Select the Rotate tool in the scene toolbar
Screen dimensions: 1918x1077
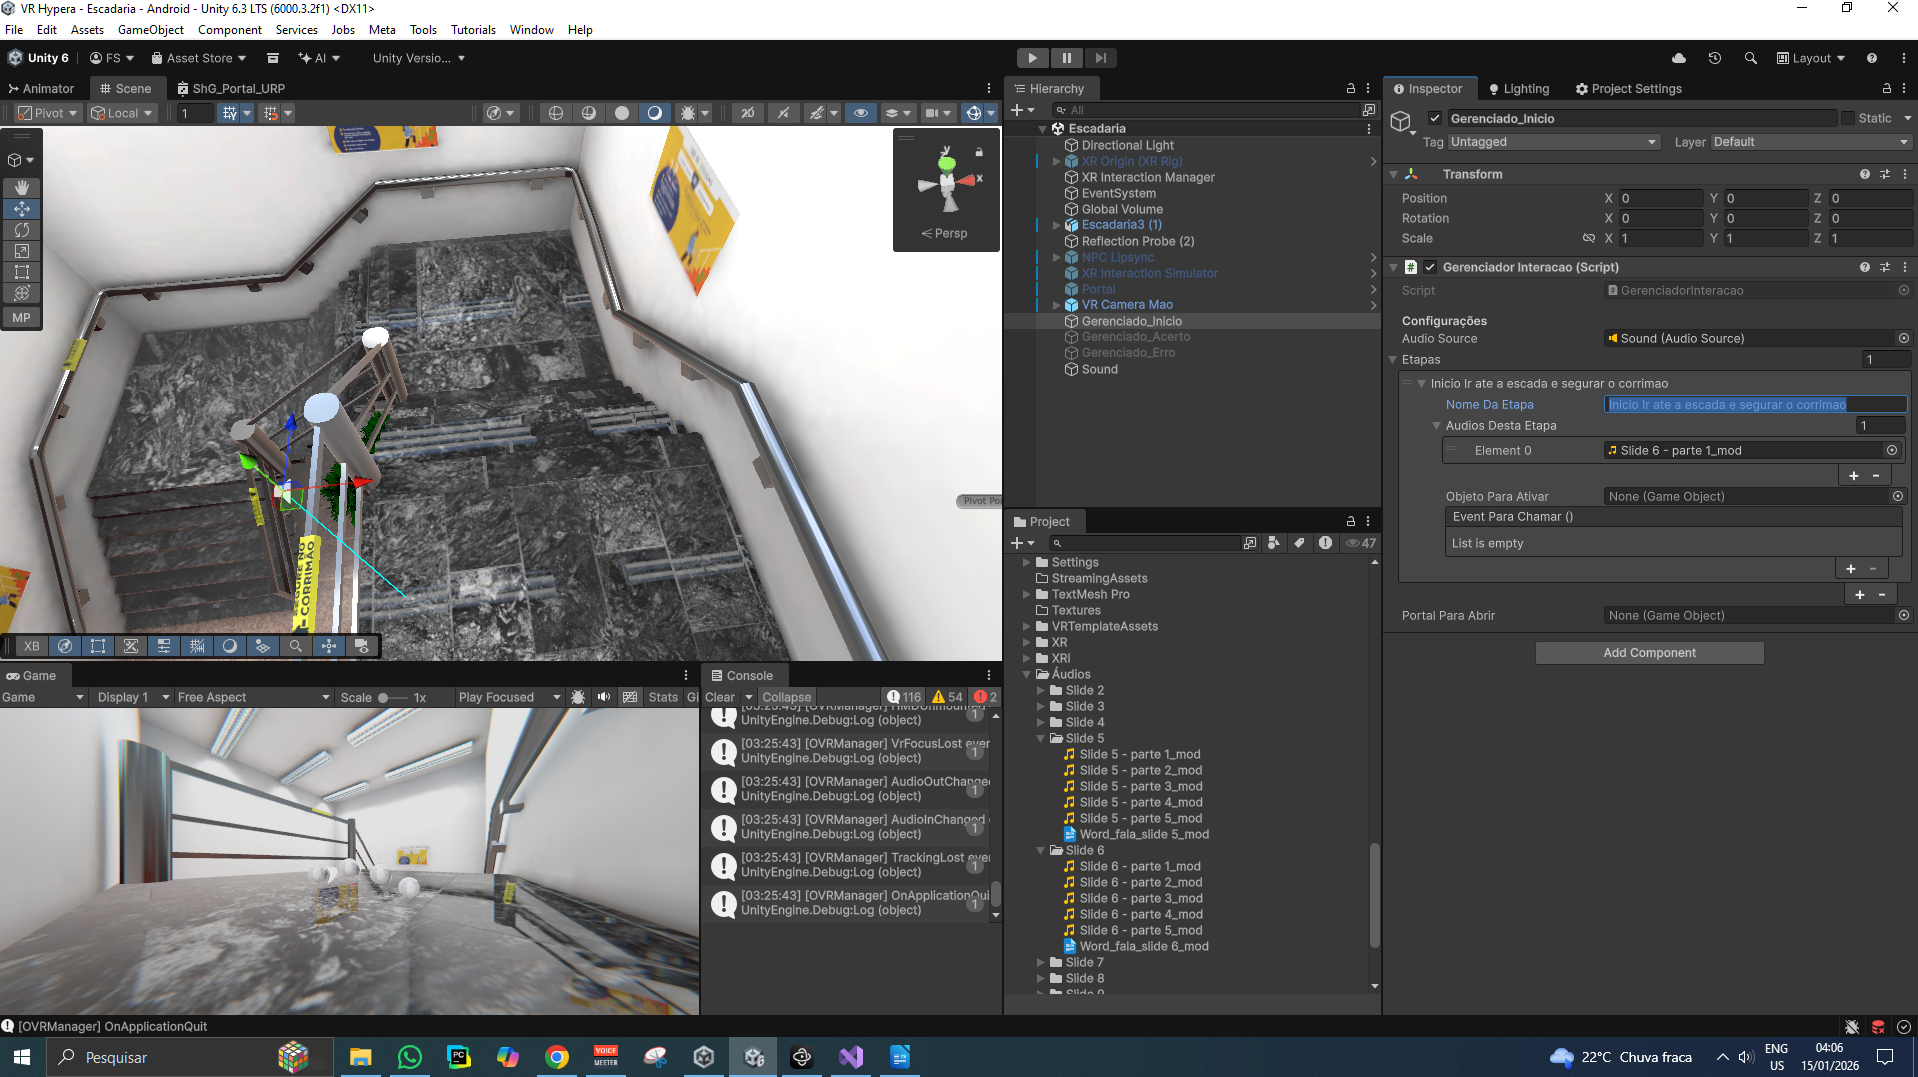21,229
